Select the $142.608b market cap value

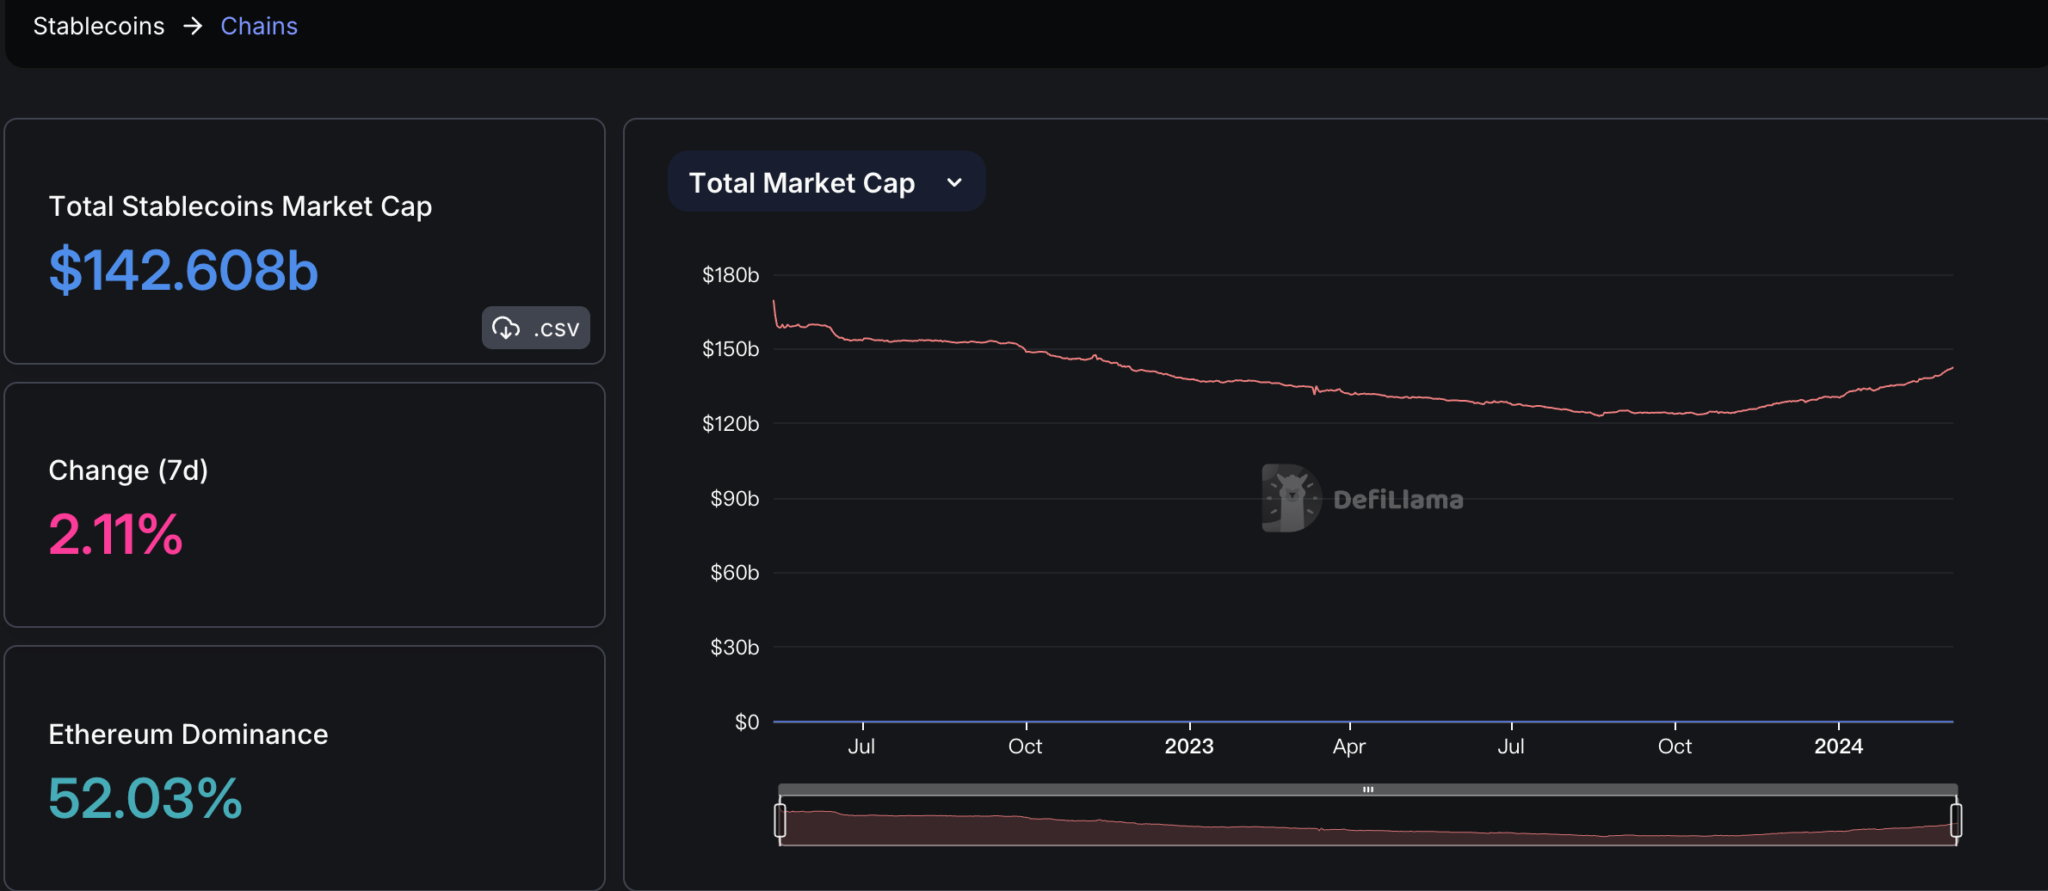(183, 271)
